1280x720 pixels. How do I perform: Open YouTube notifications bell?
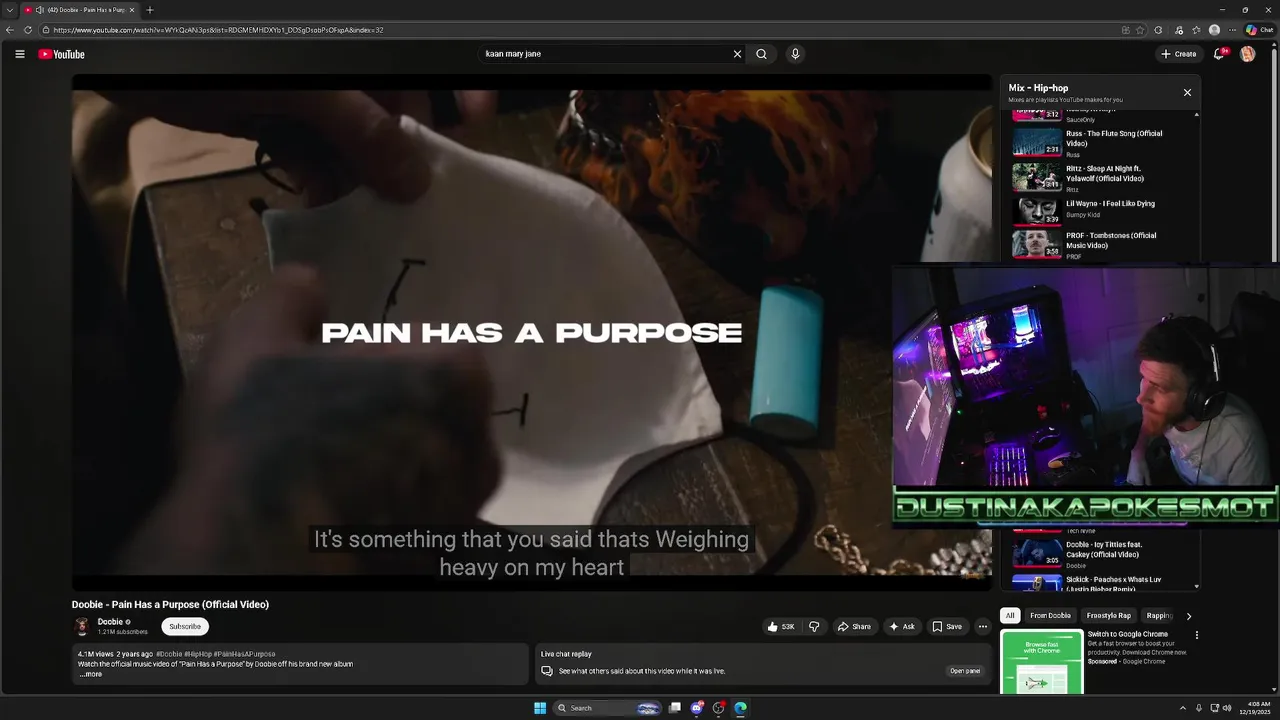click(1219, 54)
